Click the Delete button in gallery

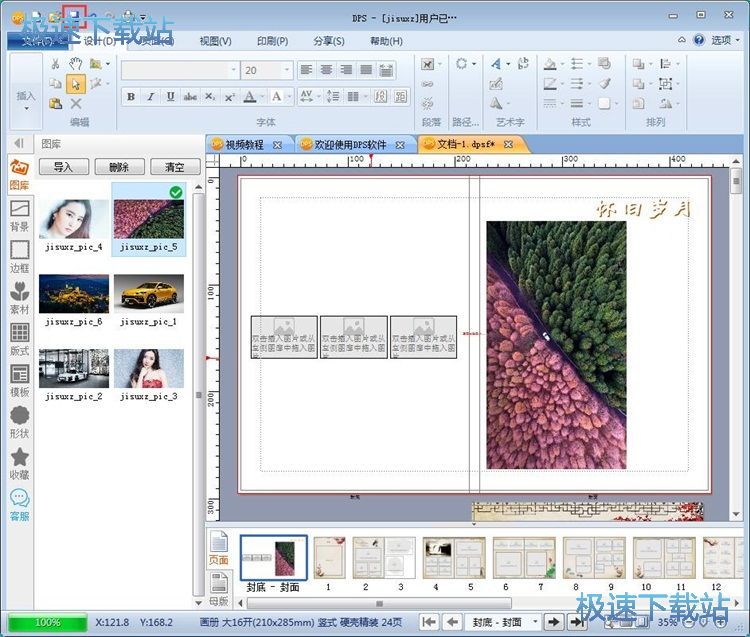[x=119, y=167]
